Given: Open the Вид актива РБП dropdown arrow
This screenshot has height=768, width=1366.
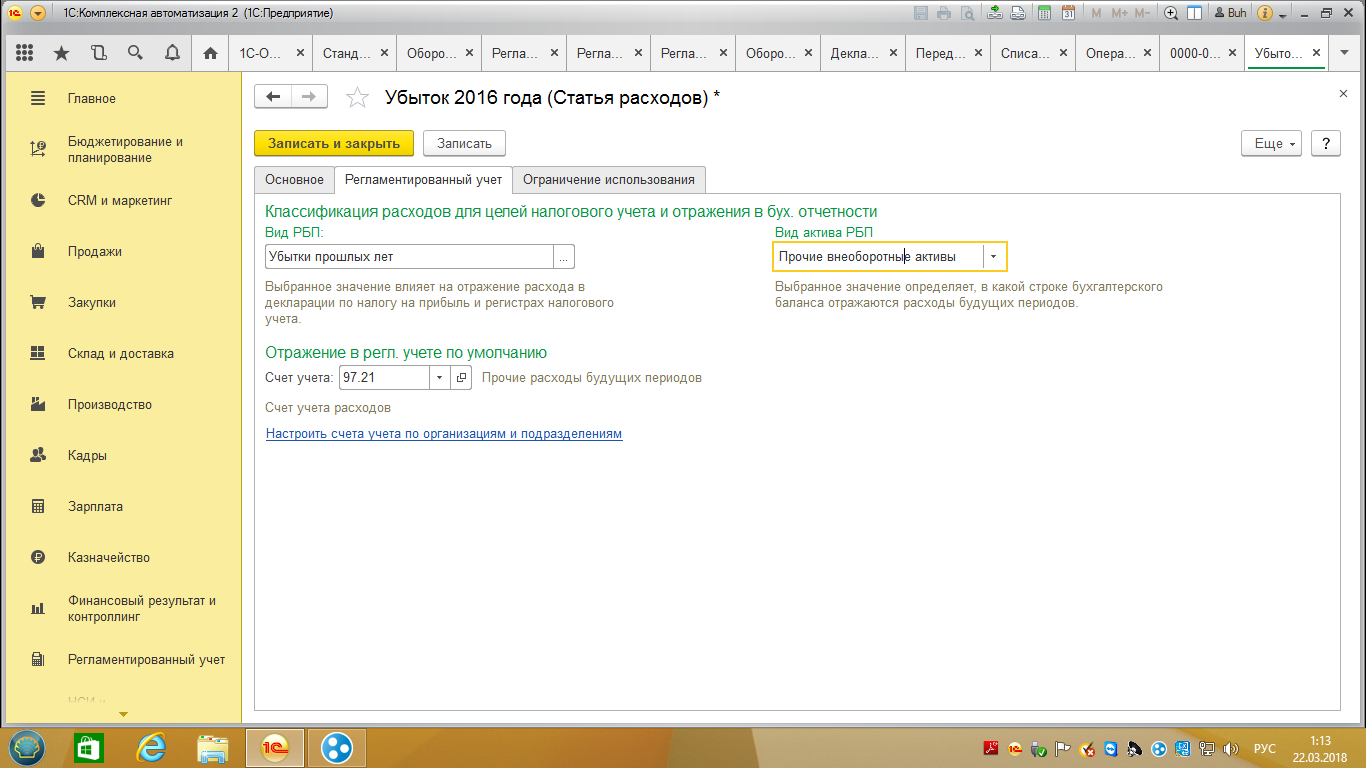Looking at the screenshot, I should [993, 257].
